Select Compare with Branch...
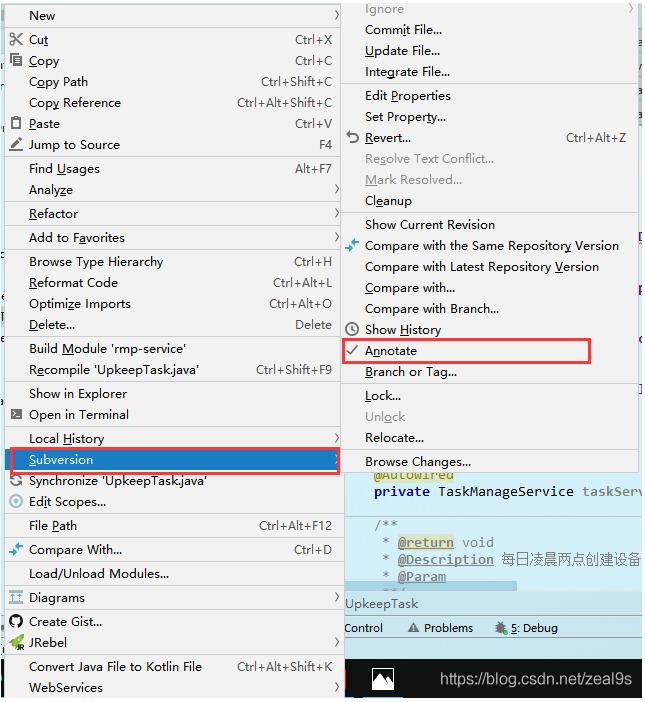The height and width of the screenshot is (702, 645). tap(490, 308)
